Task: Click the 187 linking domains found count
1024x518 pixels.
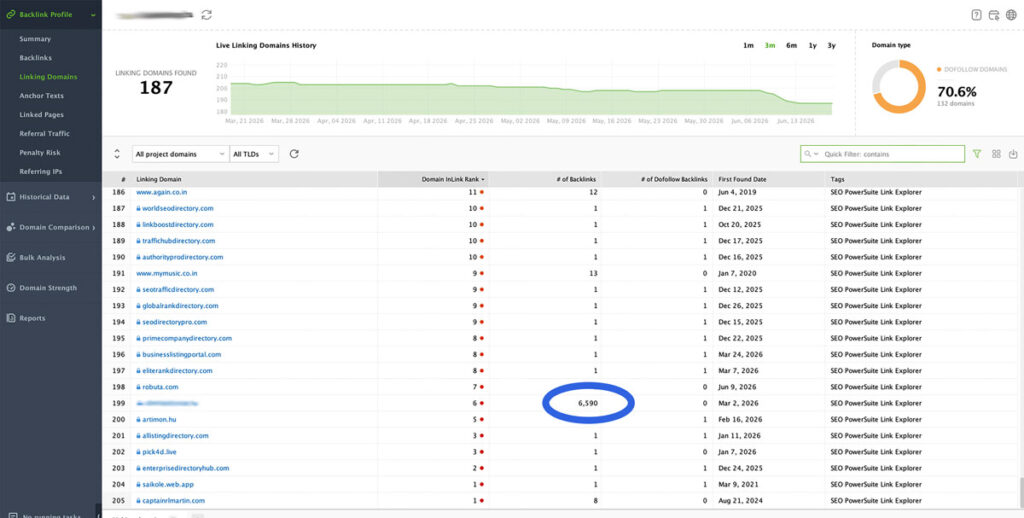Action: (155, 88)
